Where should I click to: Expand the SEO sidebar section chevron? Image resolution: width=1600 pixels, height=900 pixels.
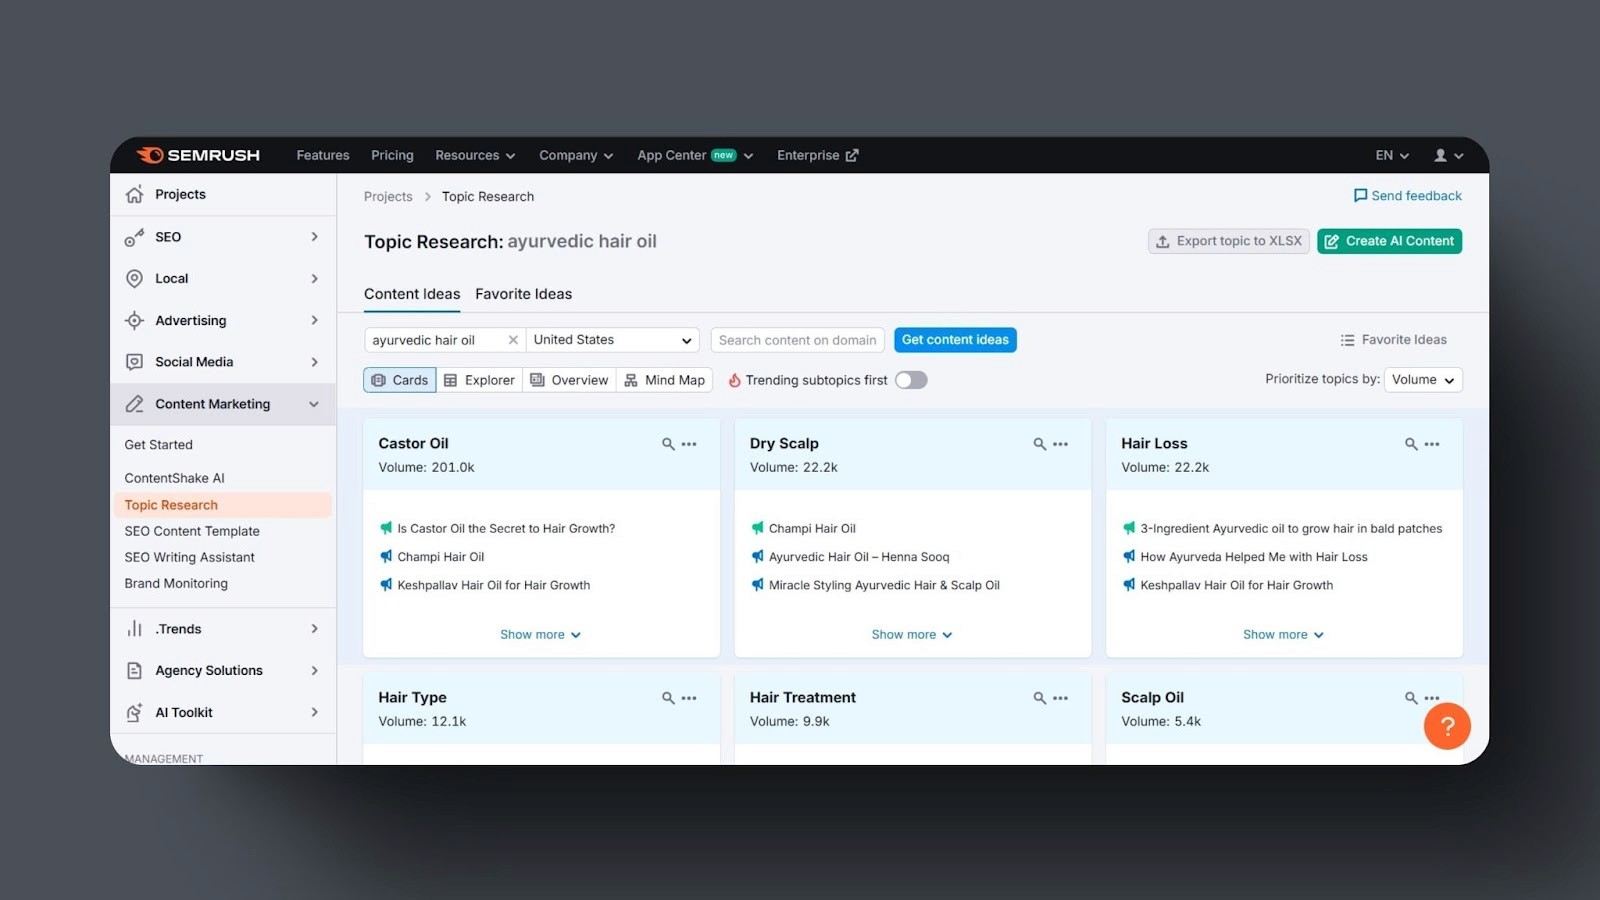(x=314, y=237)
